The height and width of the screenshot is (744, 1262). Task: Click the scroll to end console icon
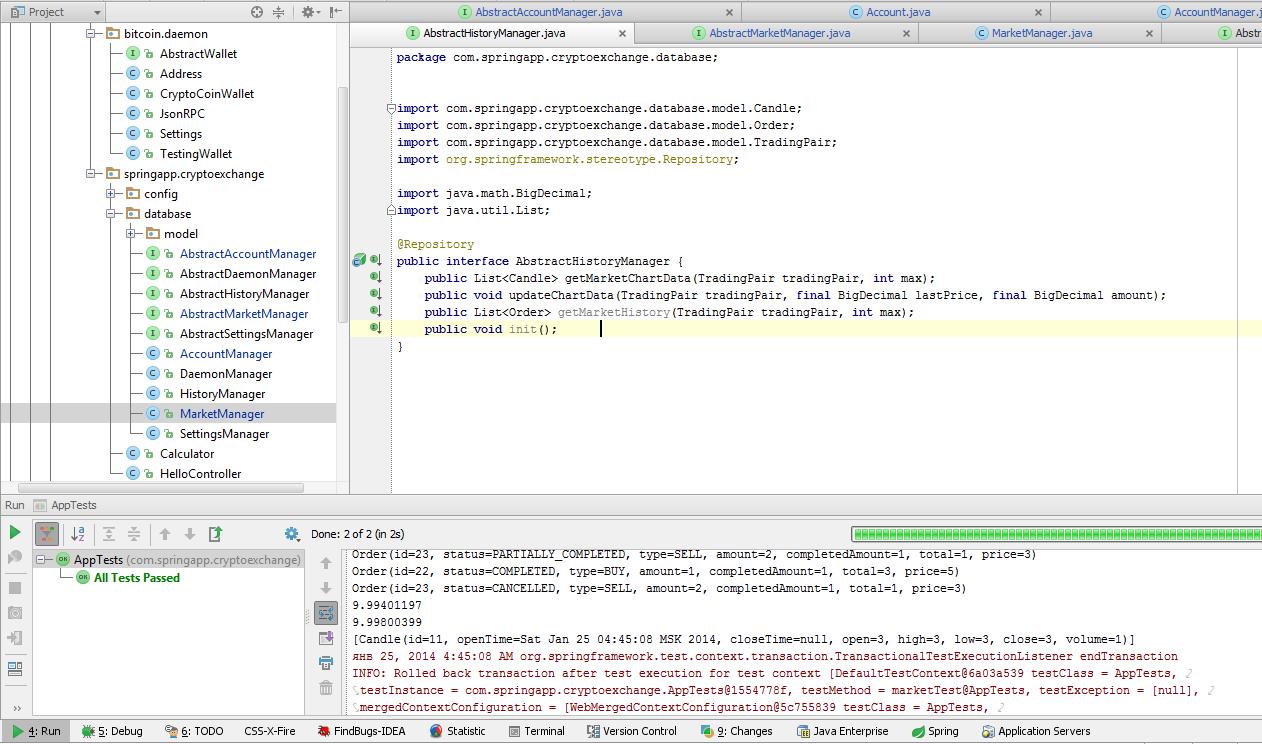pyautogui.click(x=326, y=637)
